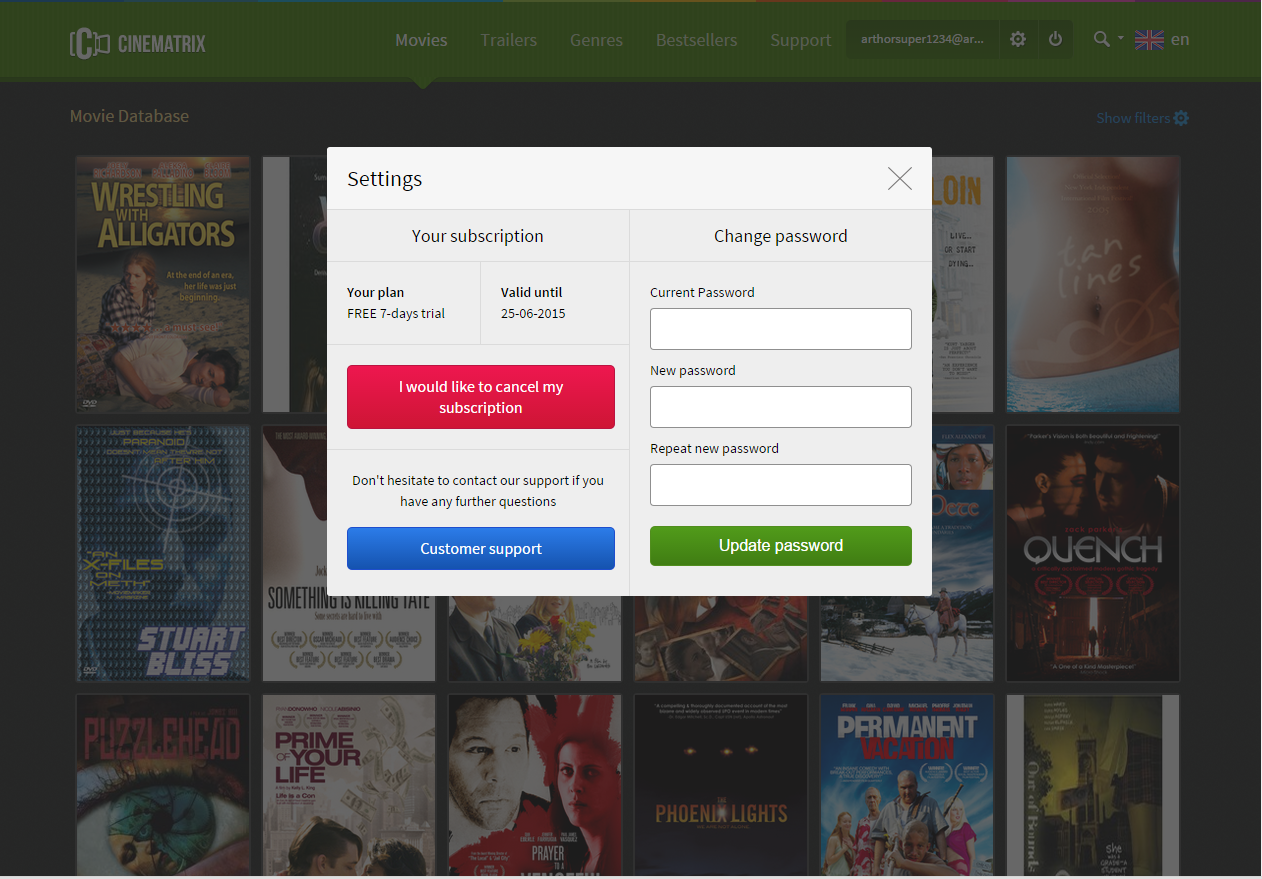Open the Stuart Bliss movie poster
This screenshot has height=879, width=1262.
(163, 553)
